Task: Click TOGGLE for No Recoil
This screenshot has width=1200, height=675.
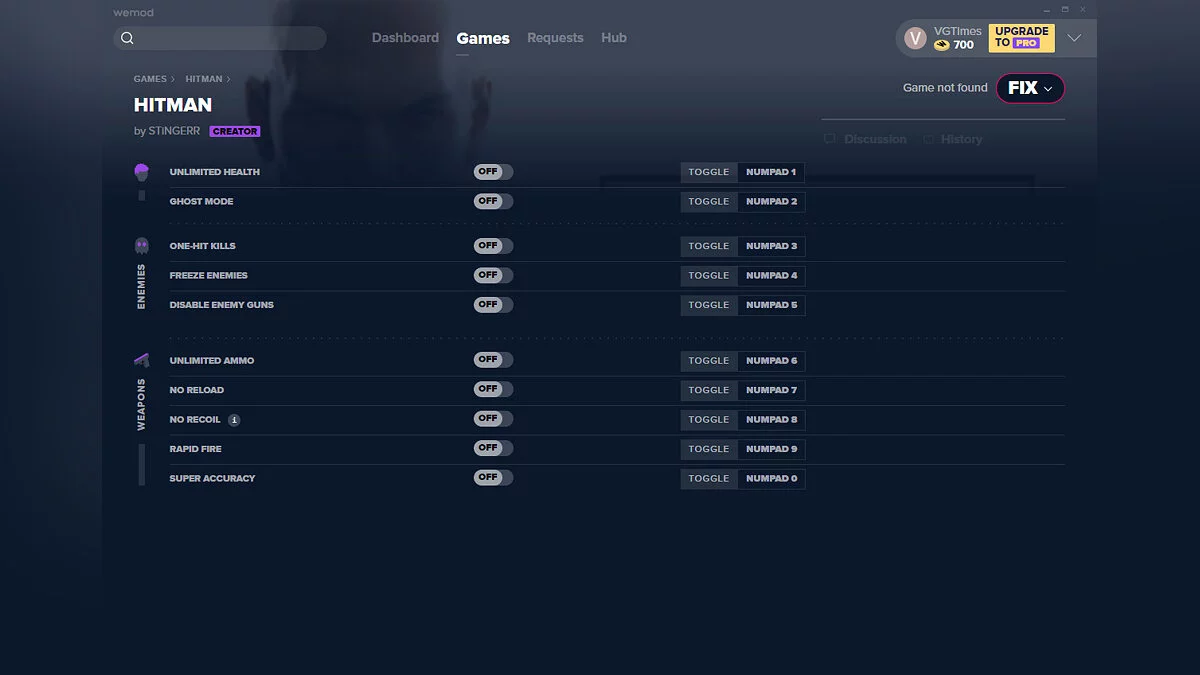Action: 709,419
